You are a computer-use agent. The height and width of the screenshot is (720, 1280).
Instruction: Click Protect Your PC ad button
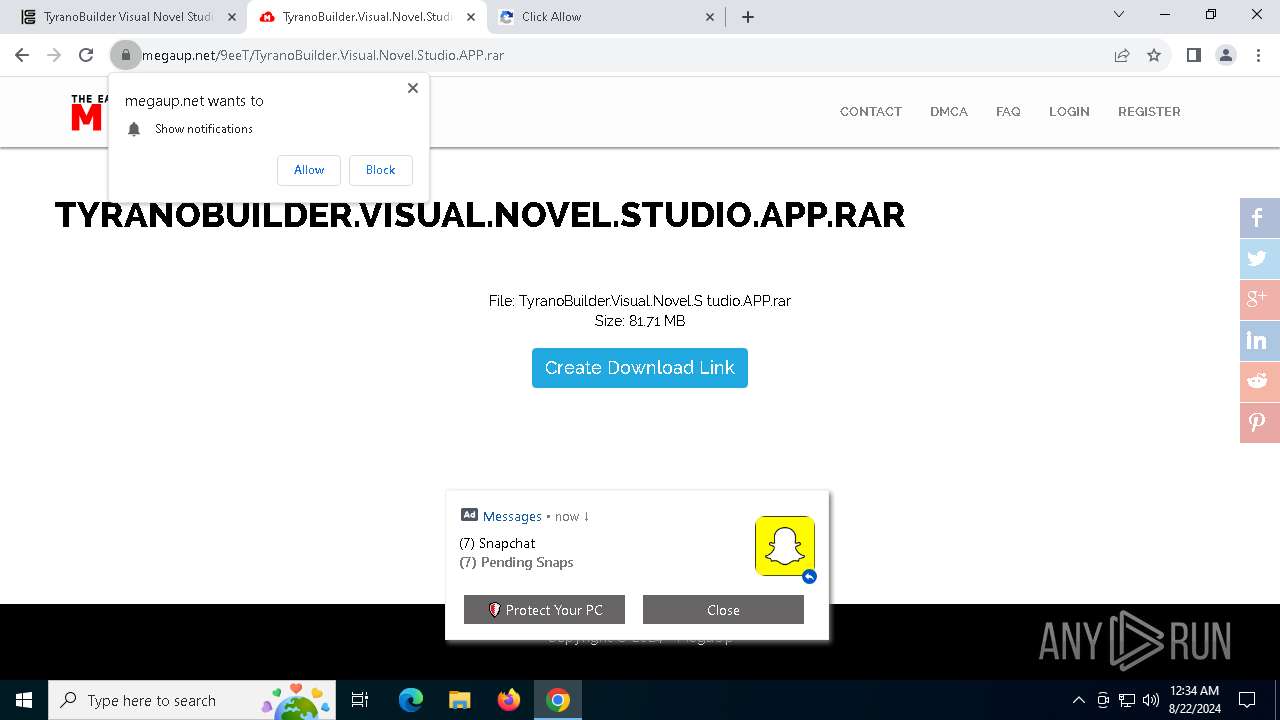(544, 610)
